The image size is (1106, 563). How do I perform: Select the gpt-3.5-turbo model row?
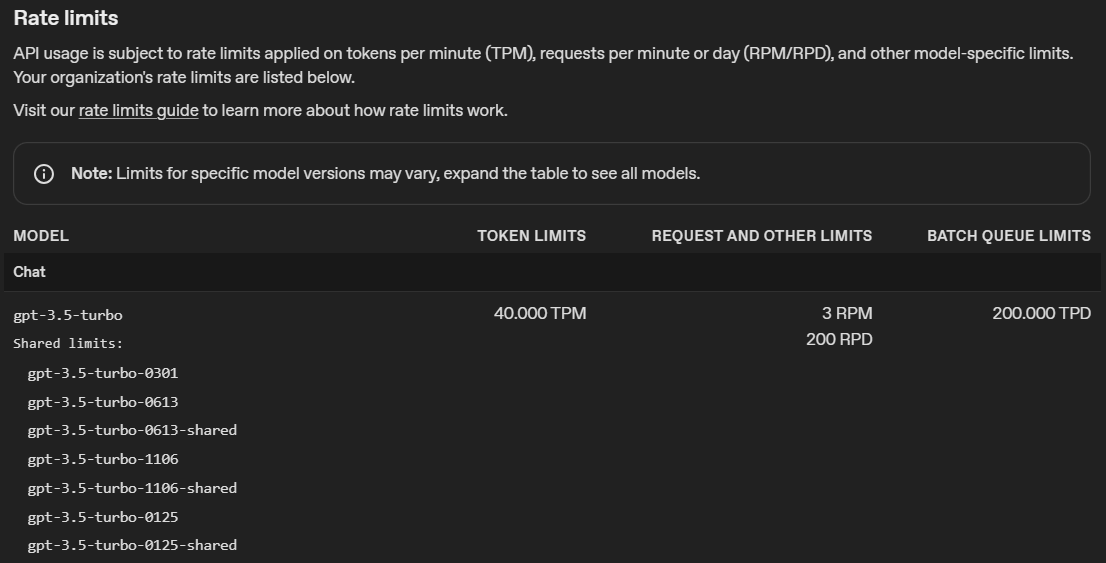point(68,315)
